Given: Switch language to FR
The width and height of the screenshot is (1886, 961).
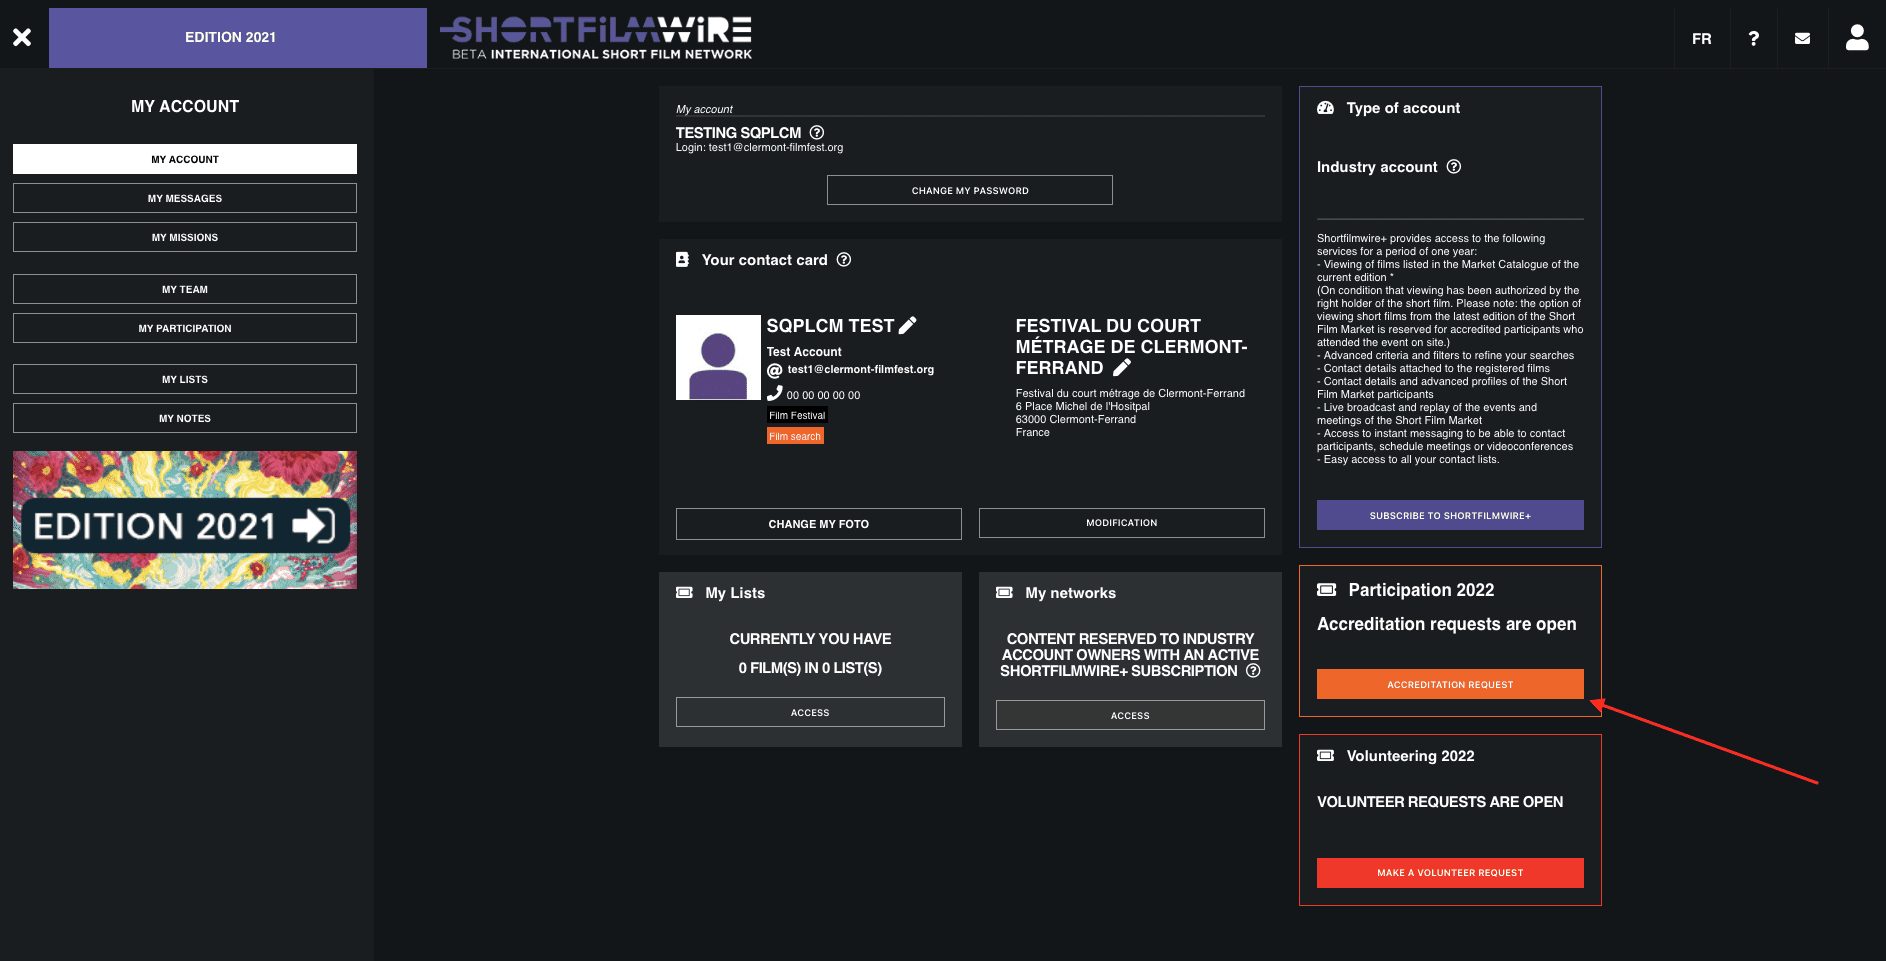Looking at the screenshot, I should (x=1701, y=39).
